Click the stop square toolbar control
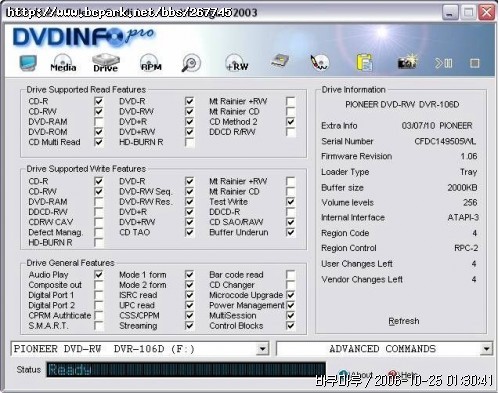Viewport: 500px width, 393px height. 474,63
